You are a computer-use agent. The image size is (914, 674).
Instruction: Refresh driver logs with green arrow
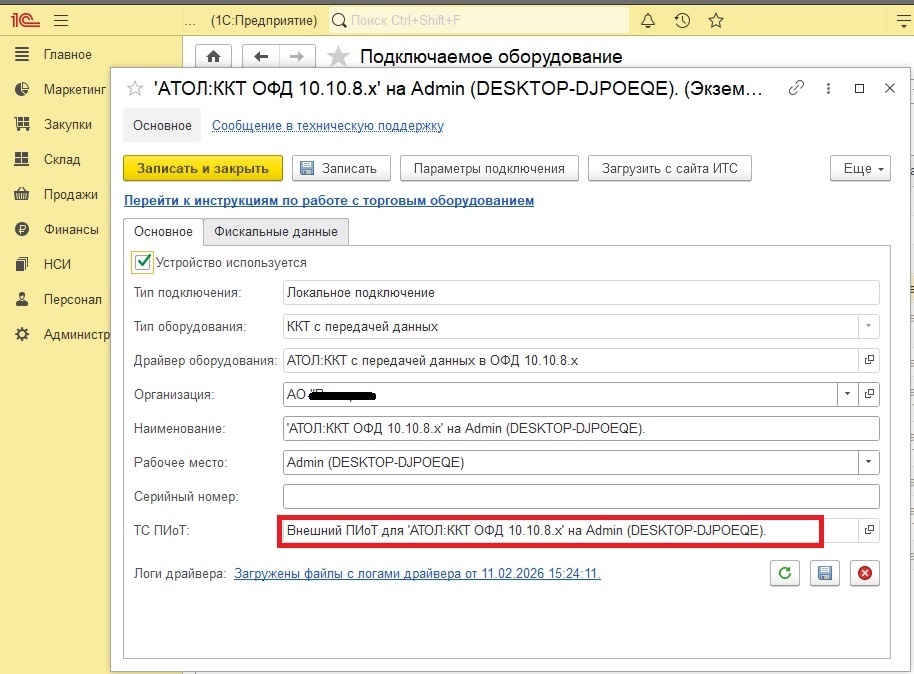coord(785,573)
